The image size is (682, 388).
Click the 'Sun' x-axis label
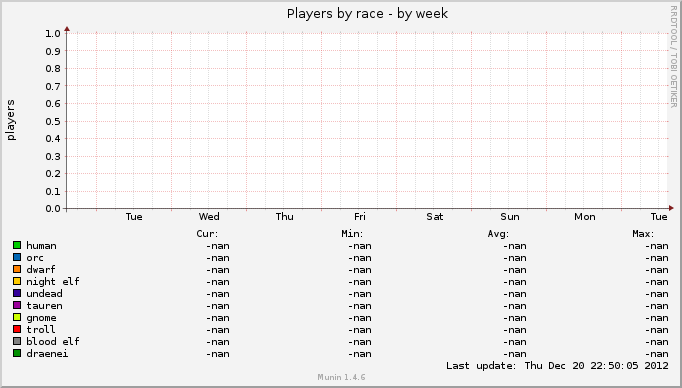pyautogui.click(x=510, y=217)
